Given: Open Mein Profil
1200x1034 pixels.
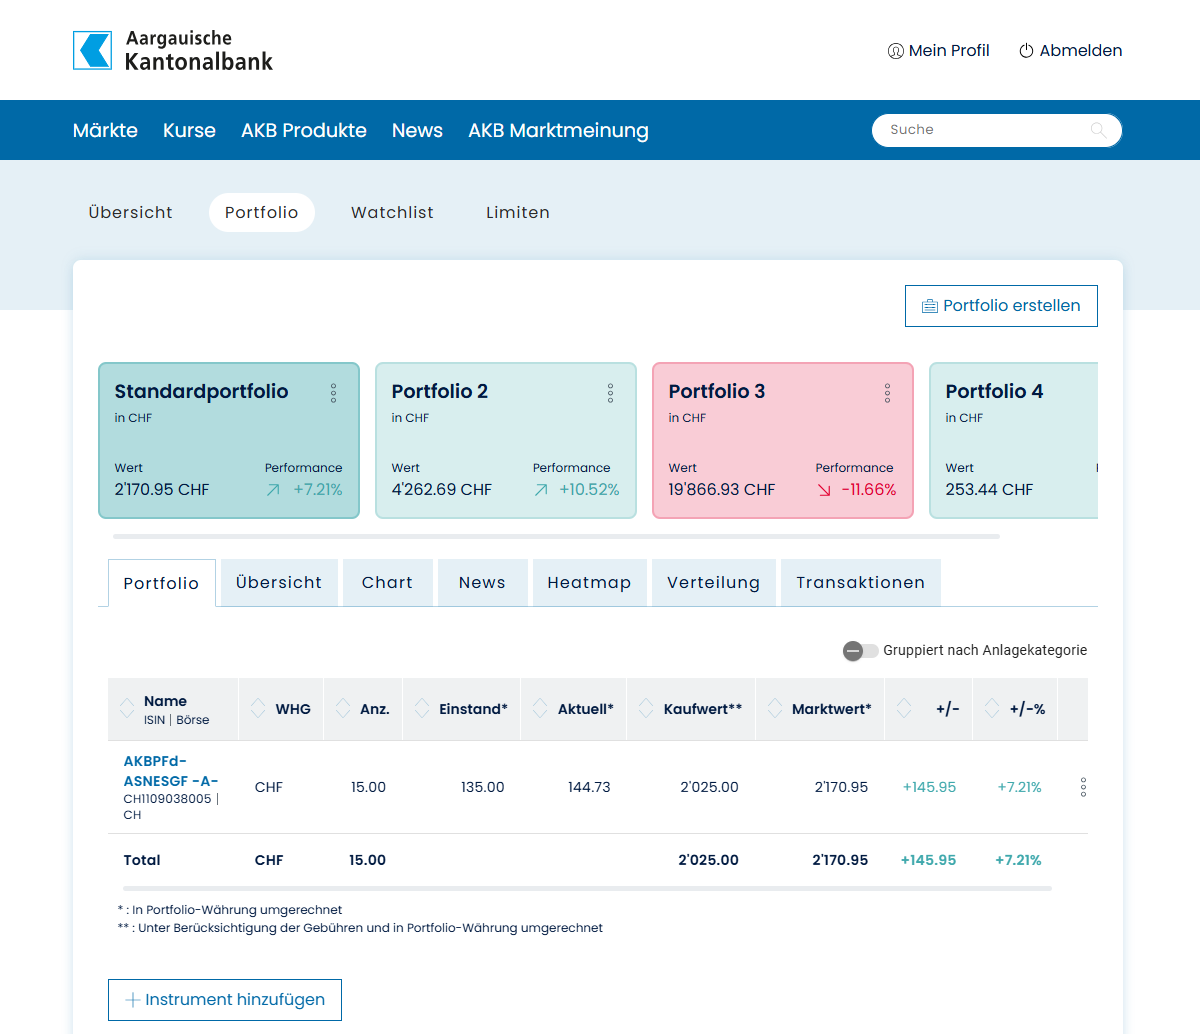Looking at the screenshot, I should coord(938,50).
